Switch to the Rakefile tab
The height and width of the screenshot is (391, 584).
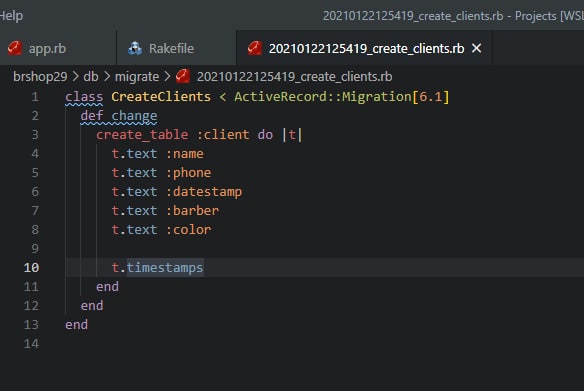pyautogui.click(x=177, y=48)
